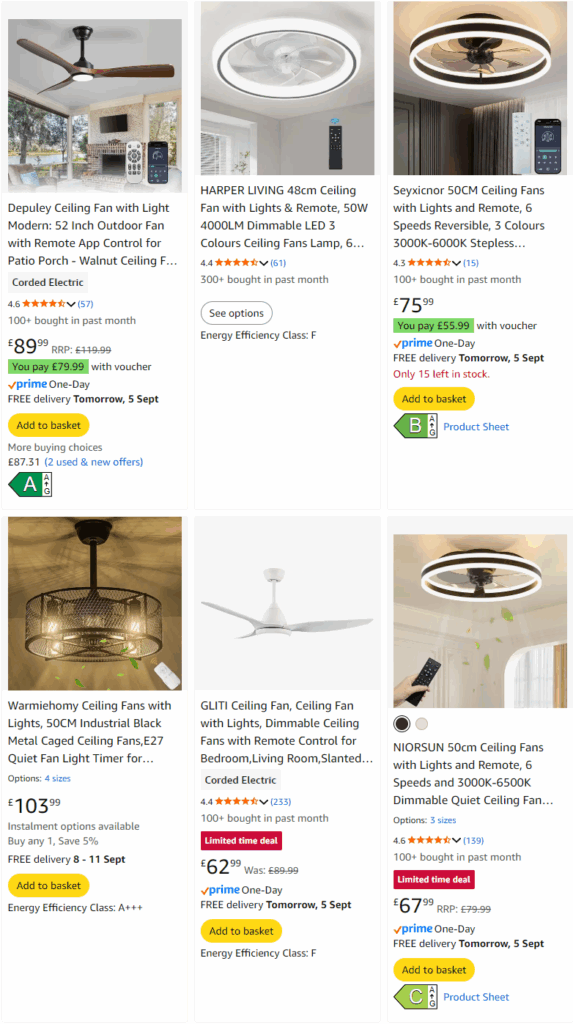
Task: Click the Seyxicnor fan star rating icons
Action: [429, 263]
